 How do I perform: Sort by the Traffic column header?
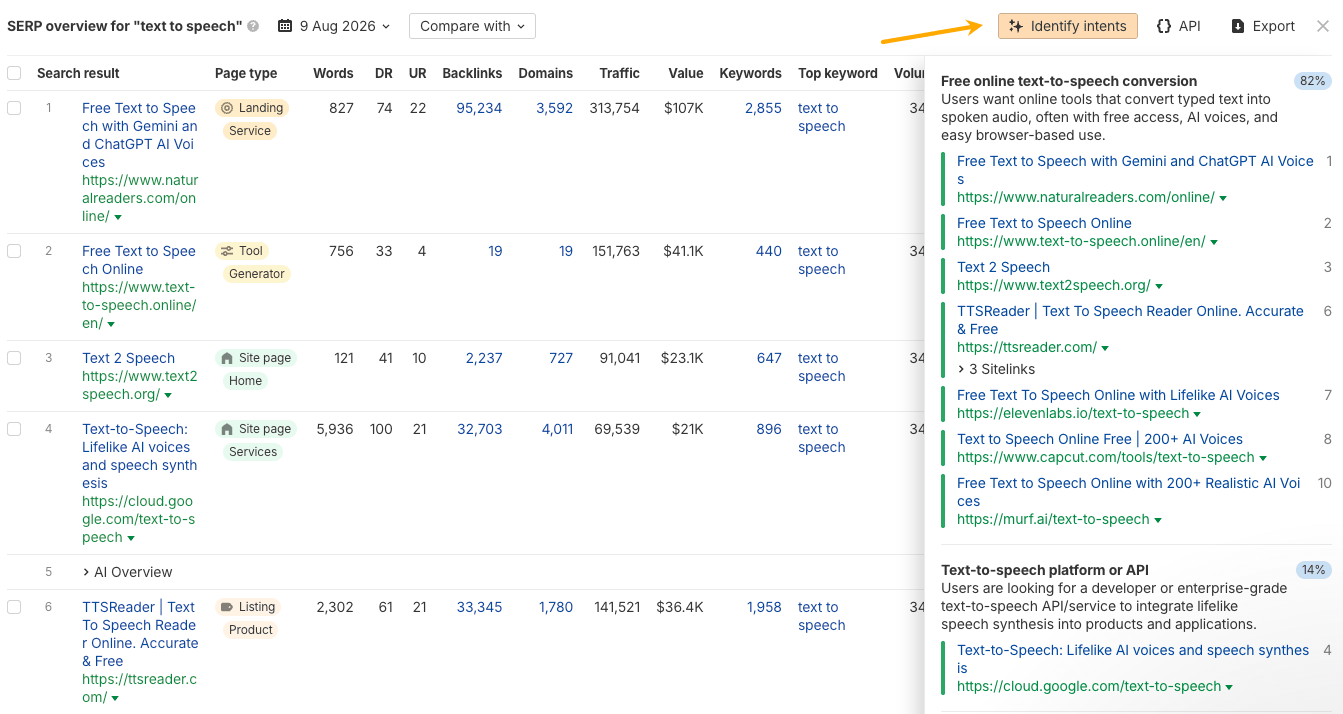coord(620,73)
